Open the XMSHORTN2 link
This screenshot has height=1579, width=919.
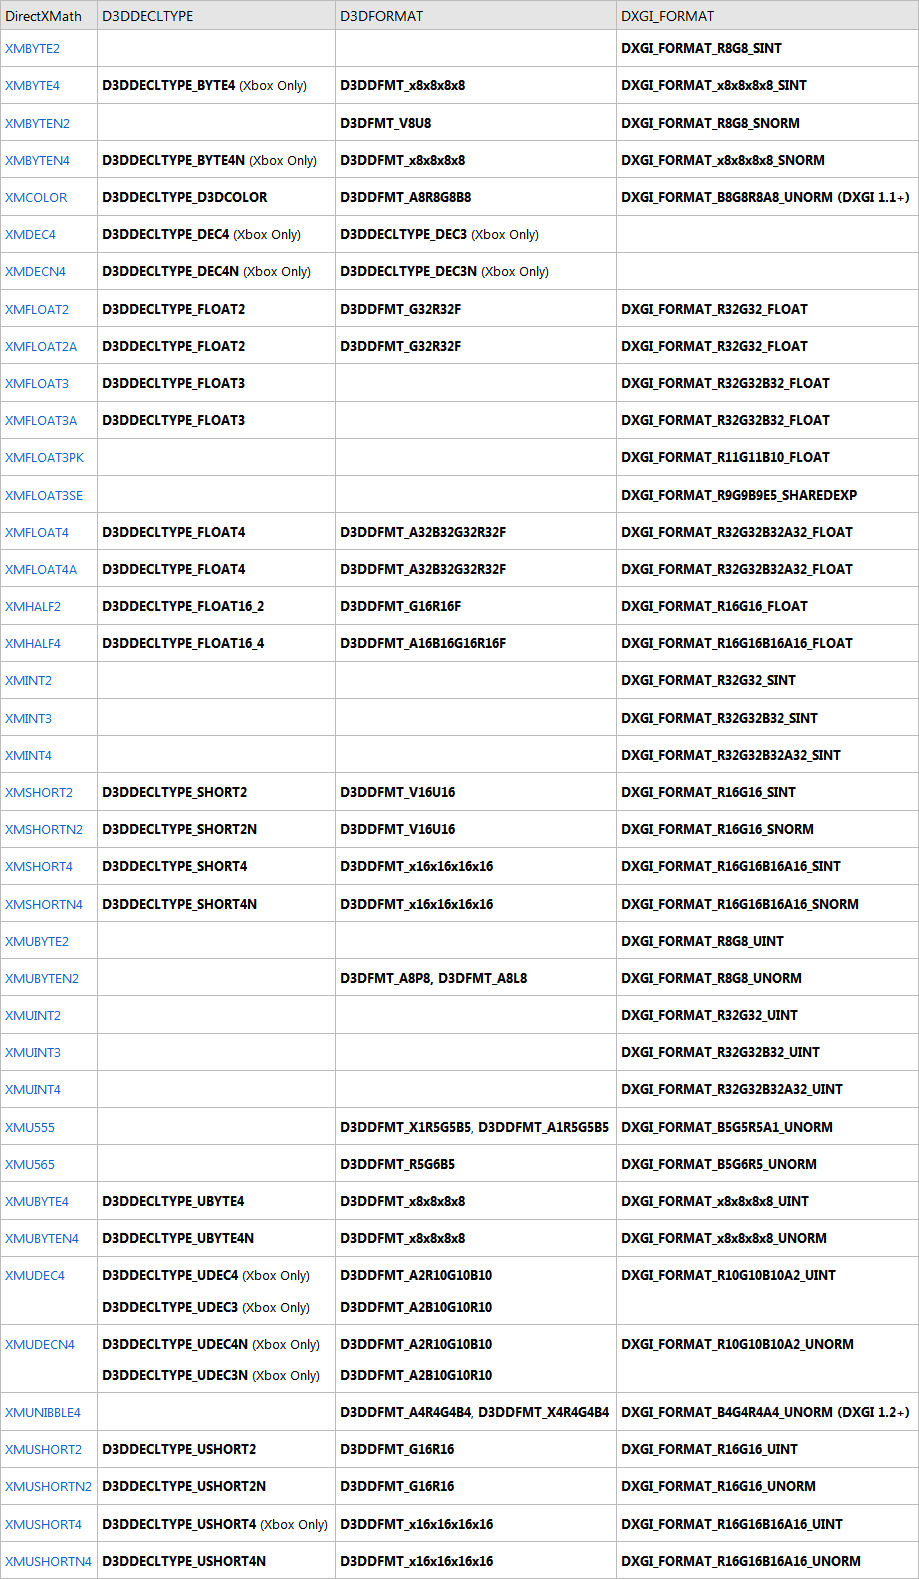click(x=44, y=829)
